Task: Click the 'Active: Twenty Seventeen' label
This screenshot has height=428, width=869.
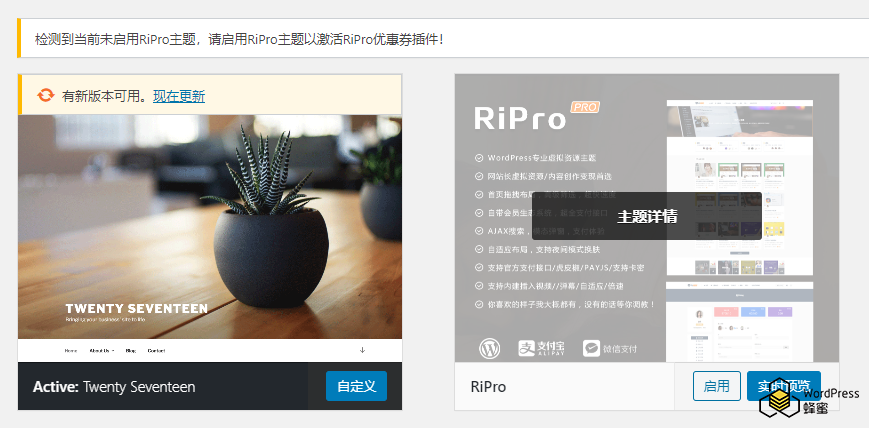Action: tap(114, 386)
